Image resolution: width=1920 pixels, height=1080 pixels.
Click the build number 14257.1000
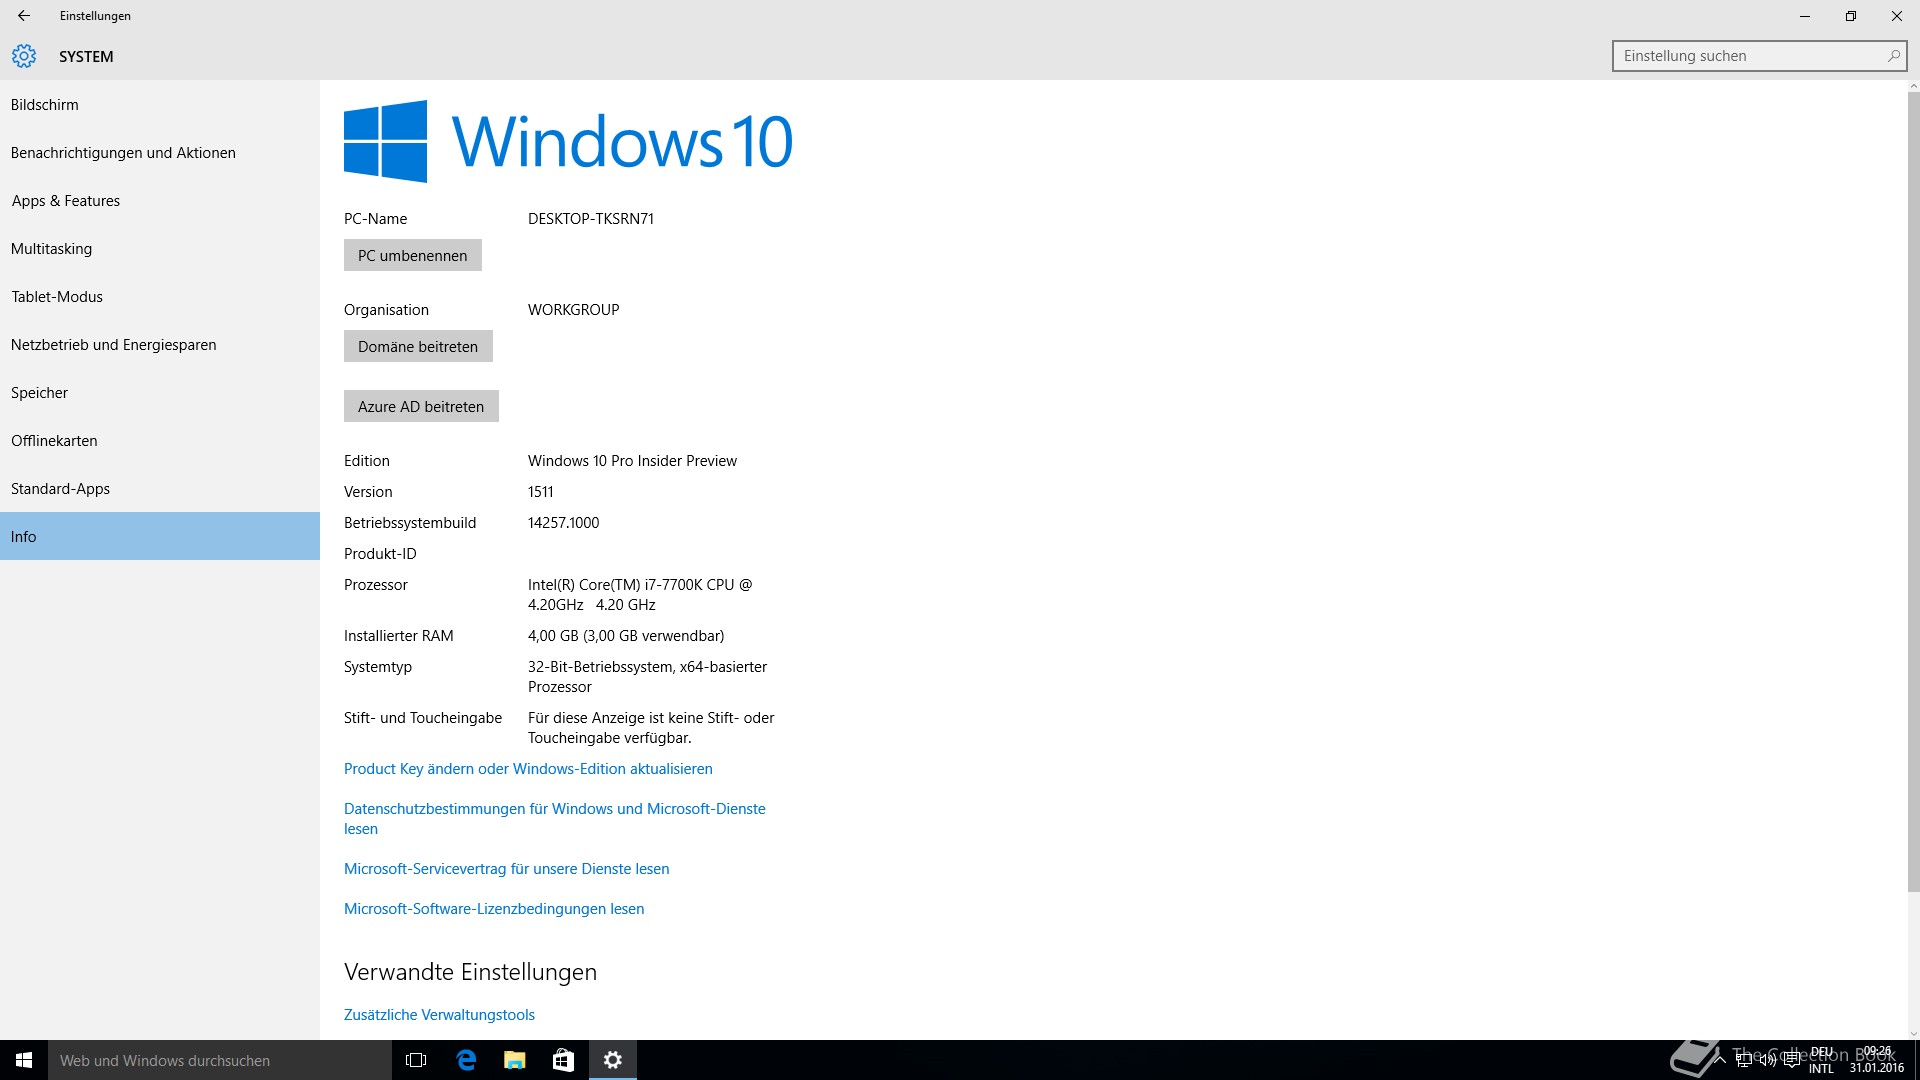[564, 523]
